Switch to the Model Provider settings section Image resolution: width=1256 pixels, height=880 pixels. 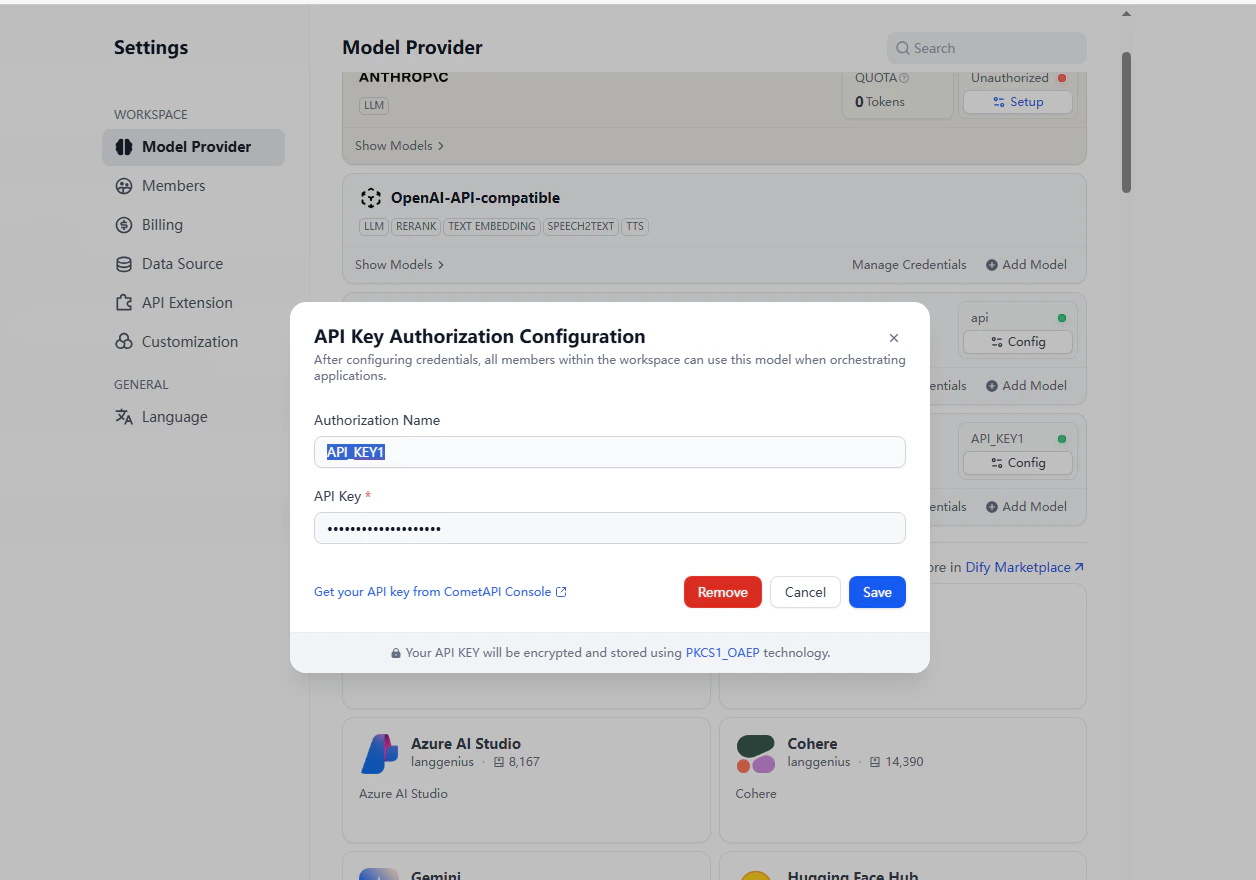pos(193,147)
